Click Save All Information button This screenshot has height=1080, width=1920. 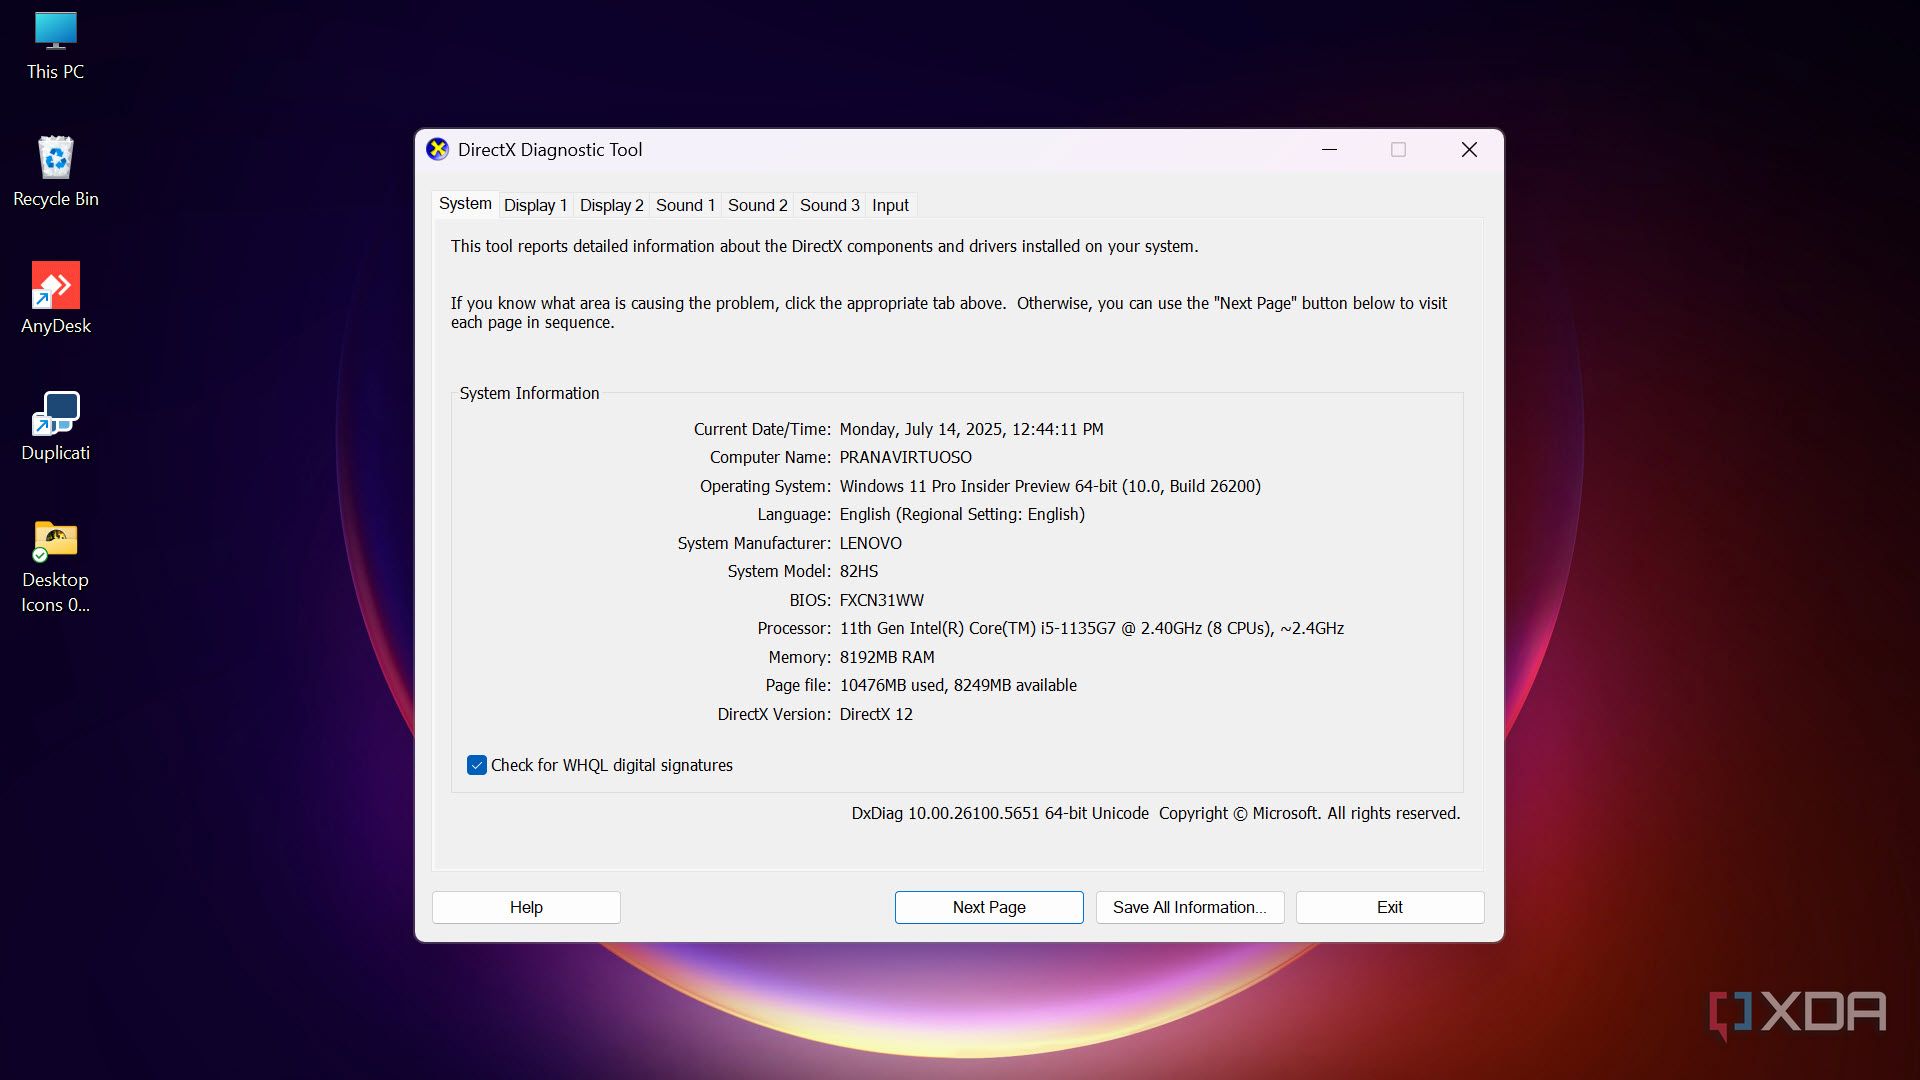point(1190,907)
